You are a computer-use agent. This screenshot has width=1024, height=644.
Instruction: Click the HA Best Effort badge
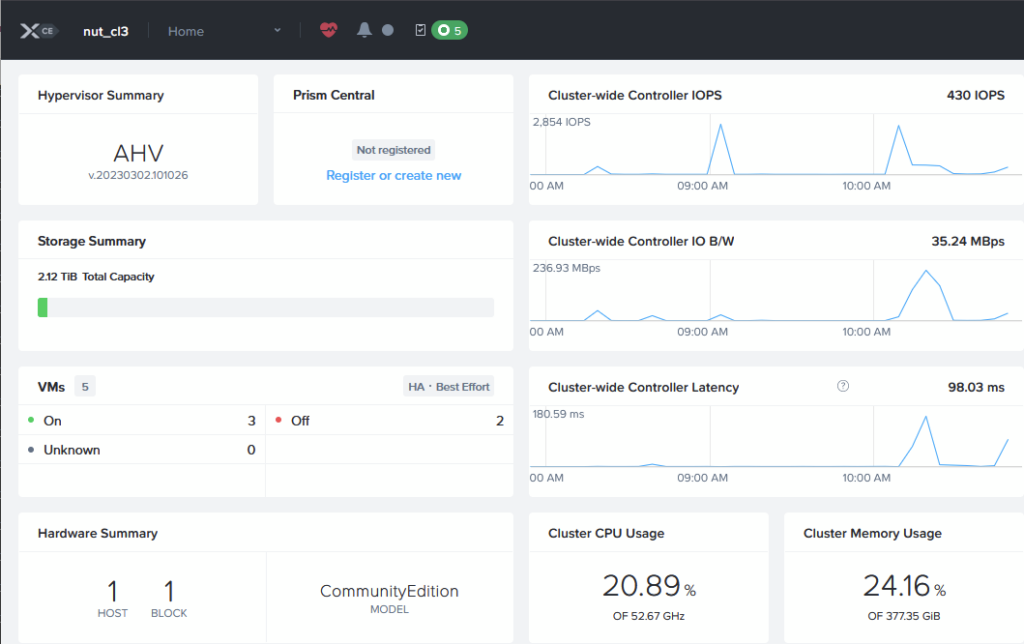tap(449, 387)
